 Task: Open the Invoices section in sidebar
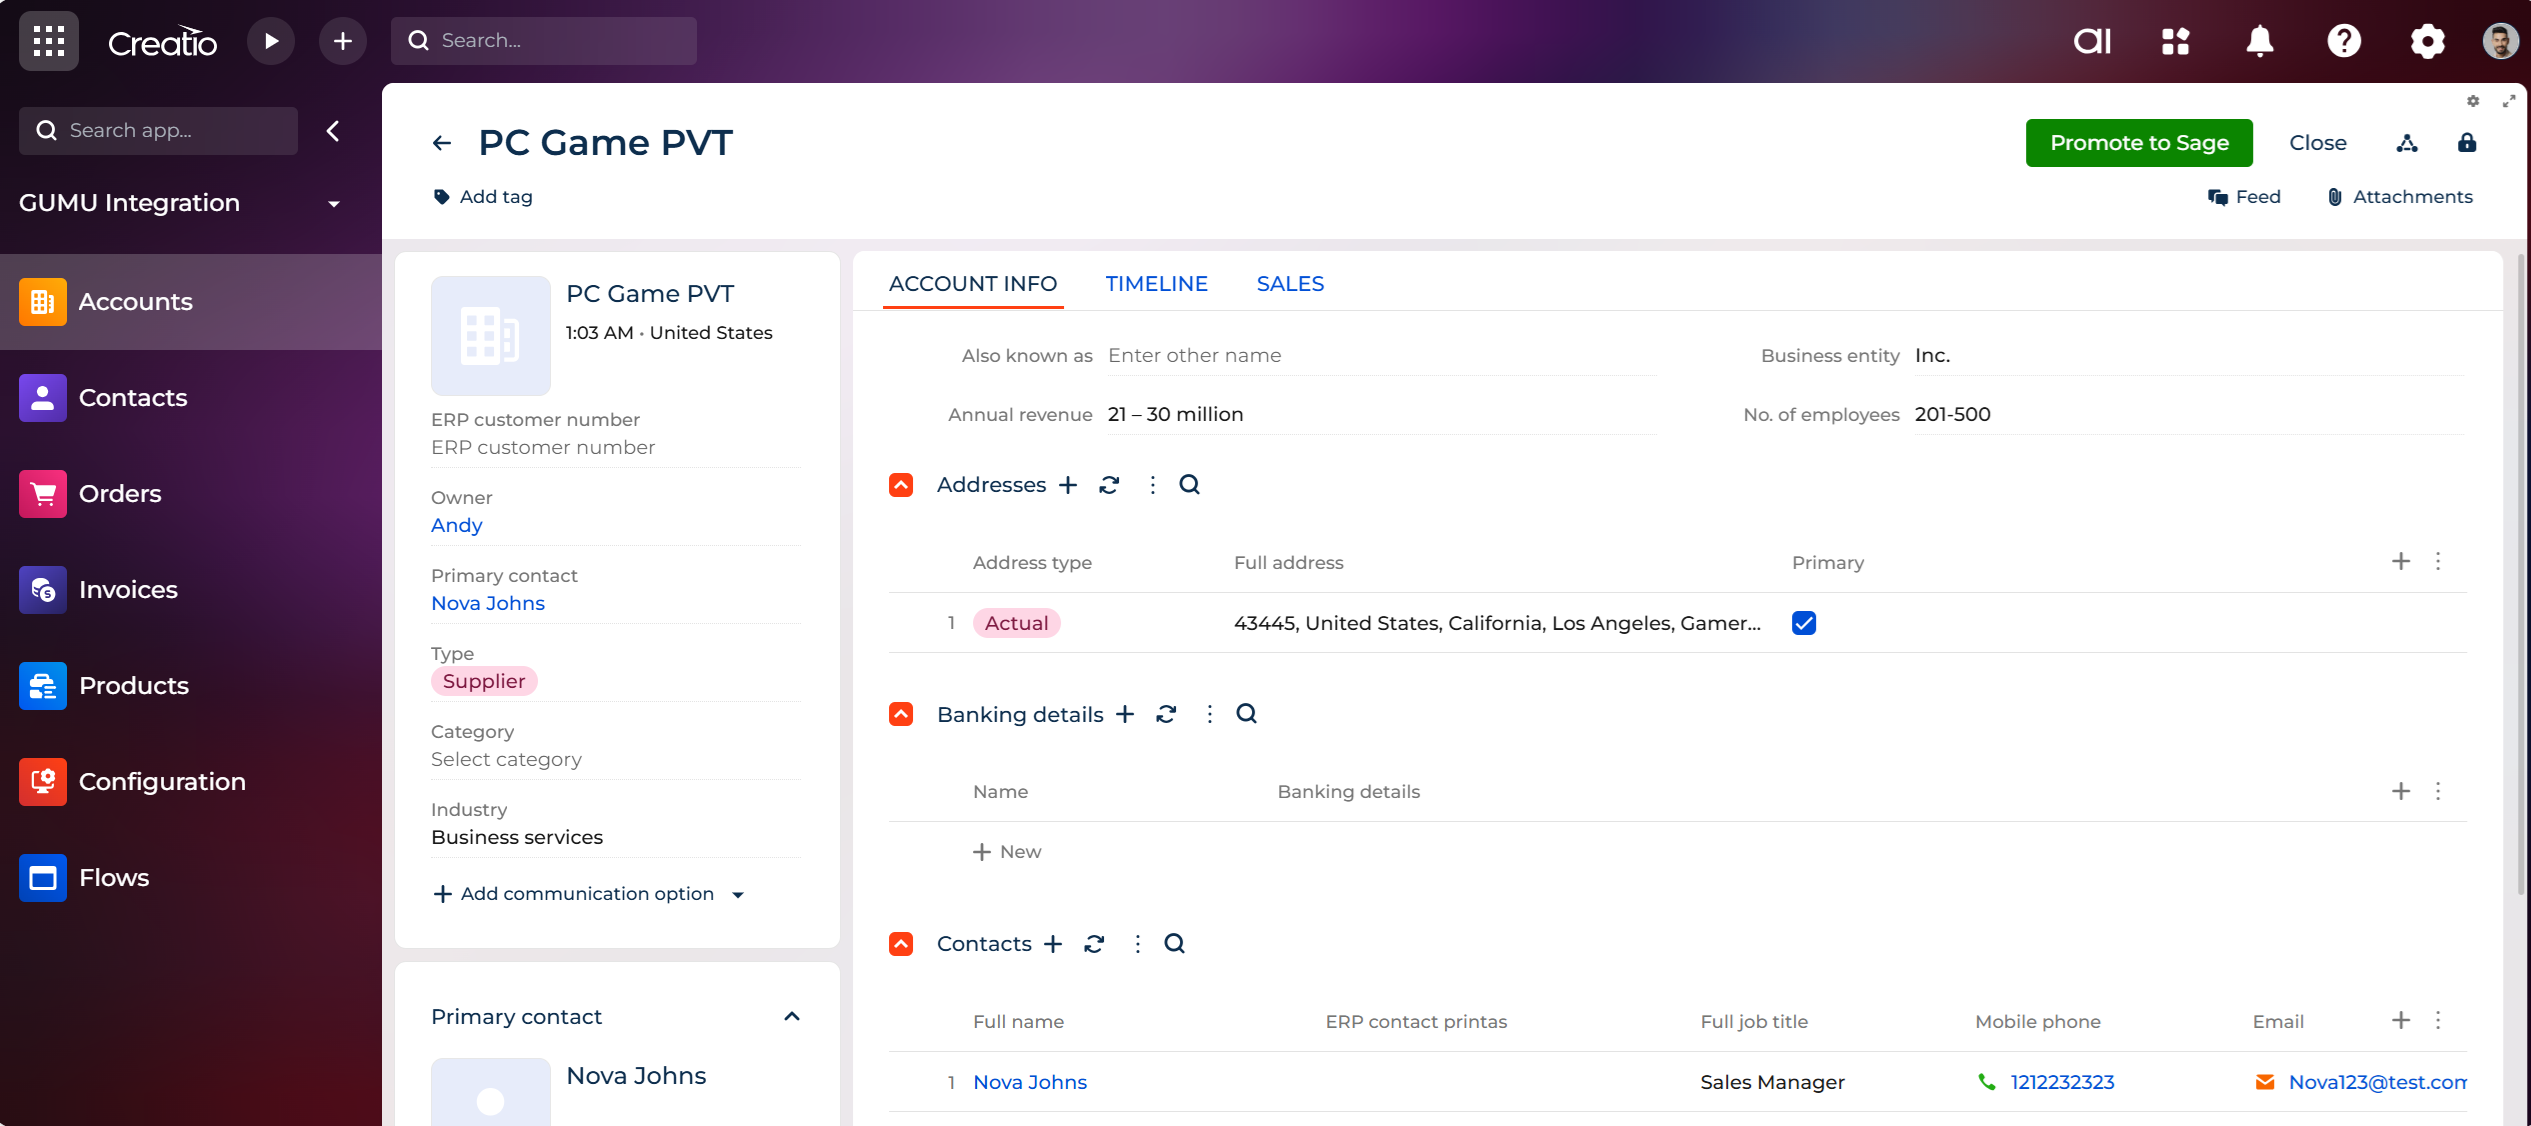[x=128, y=590]
